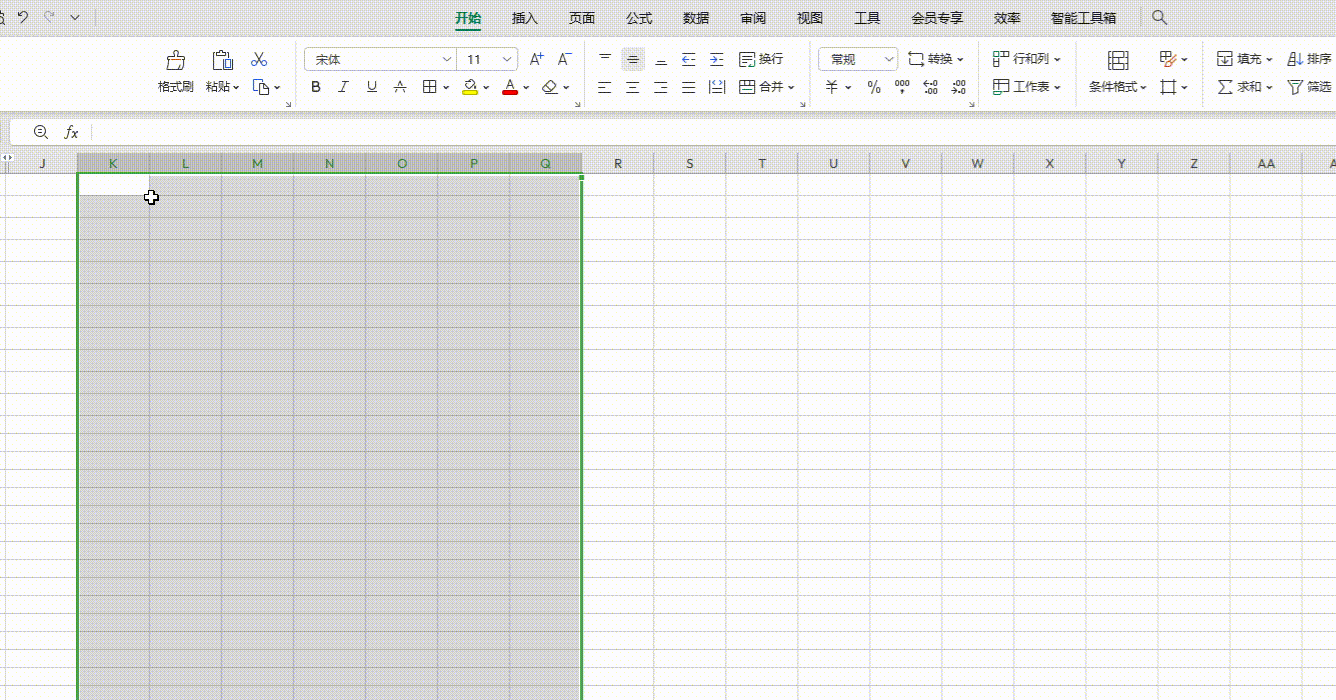Click the fx insert function icon
The image size is (1336, 700).
click(71, 132)
